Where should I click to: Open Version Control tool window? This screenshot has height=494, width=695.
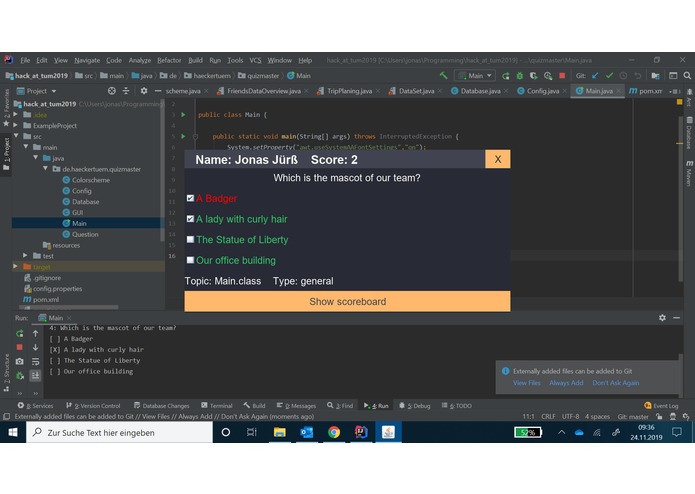coord(94,405)
